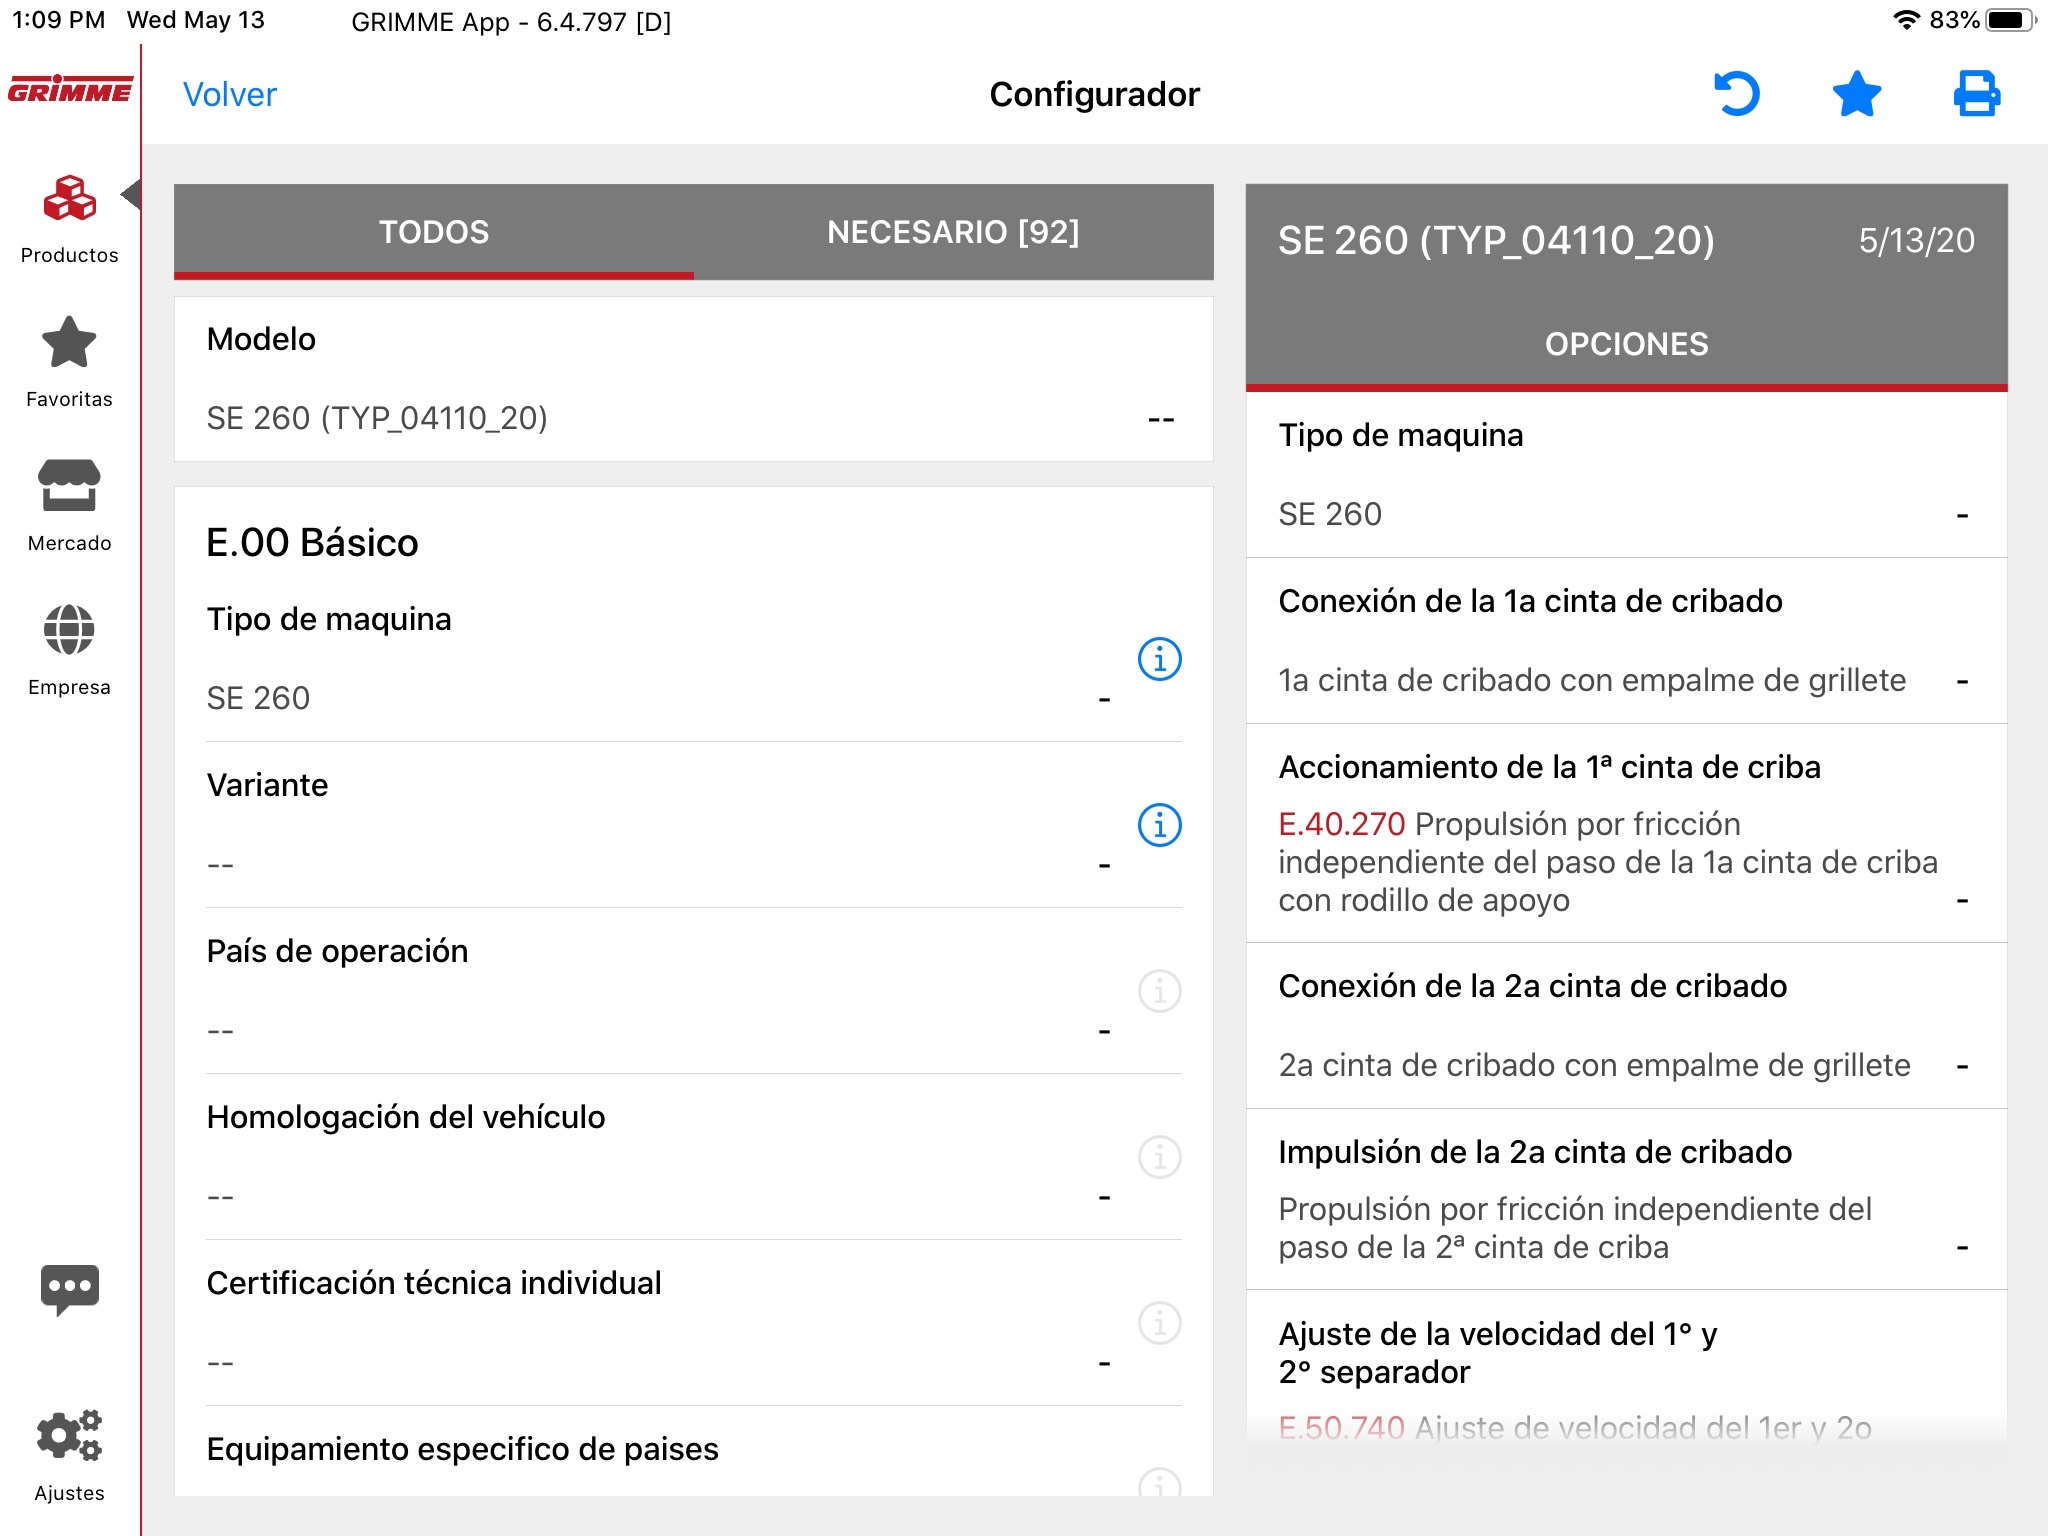Select the OPCIONES tab
Image resolution: width=2048 pixels, height=1536 pixels.
coord(1626,344)
